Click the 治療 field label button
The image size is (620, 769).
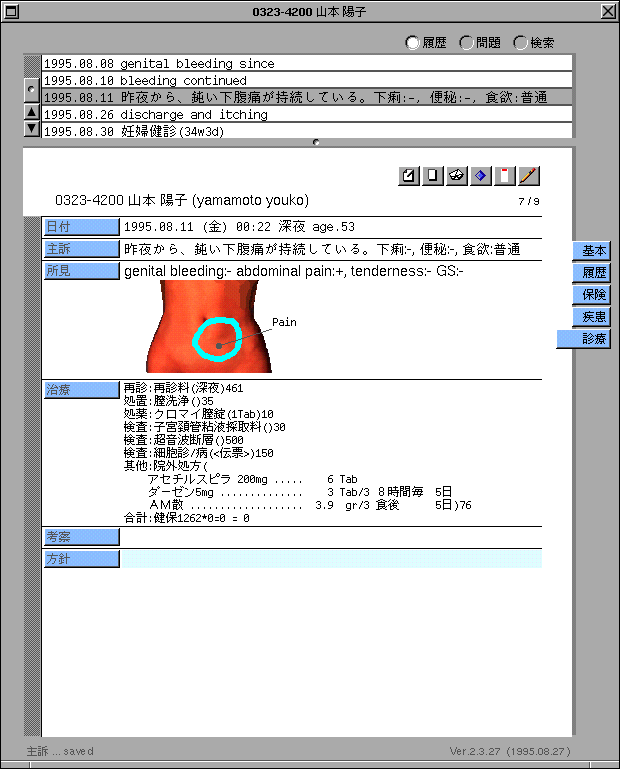(81, 390)
